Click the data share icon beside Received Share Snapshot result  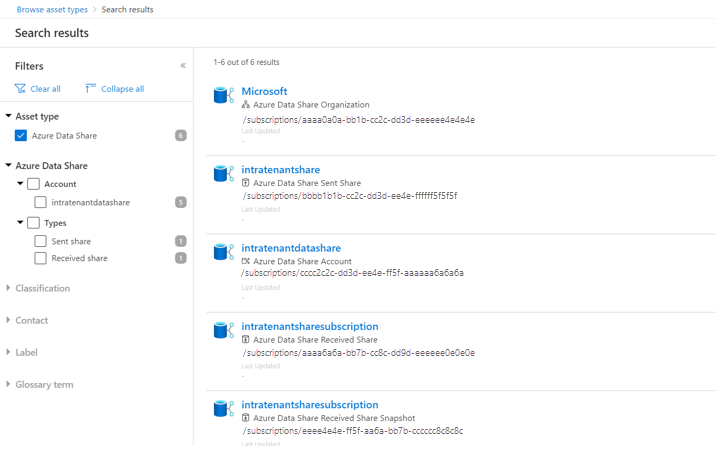pos(224,409)
